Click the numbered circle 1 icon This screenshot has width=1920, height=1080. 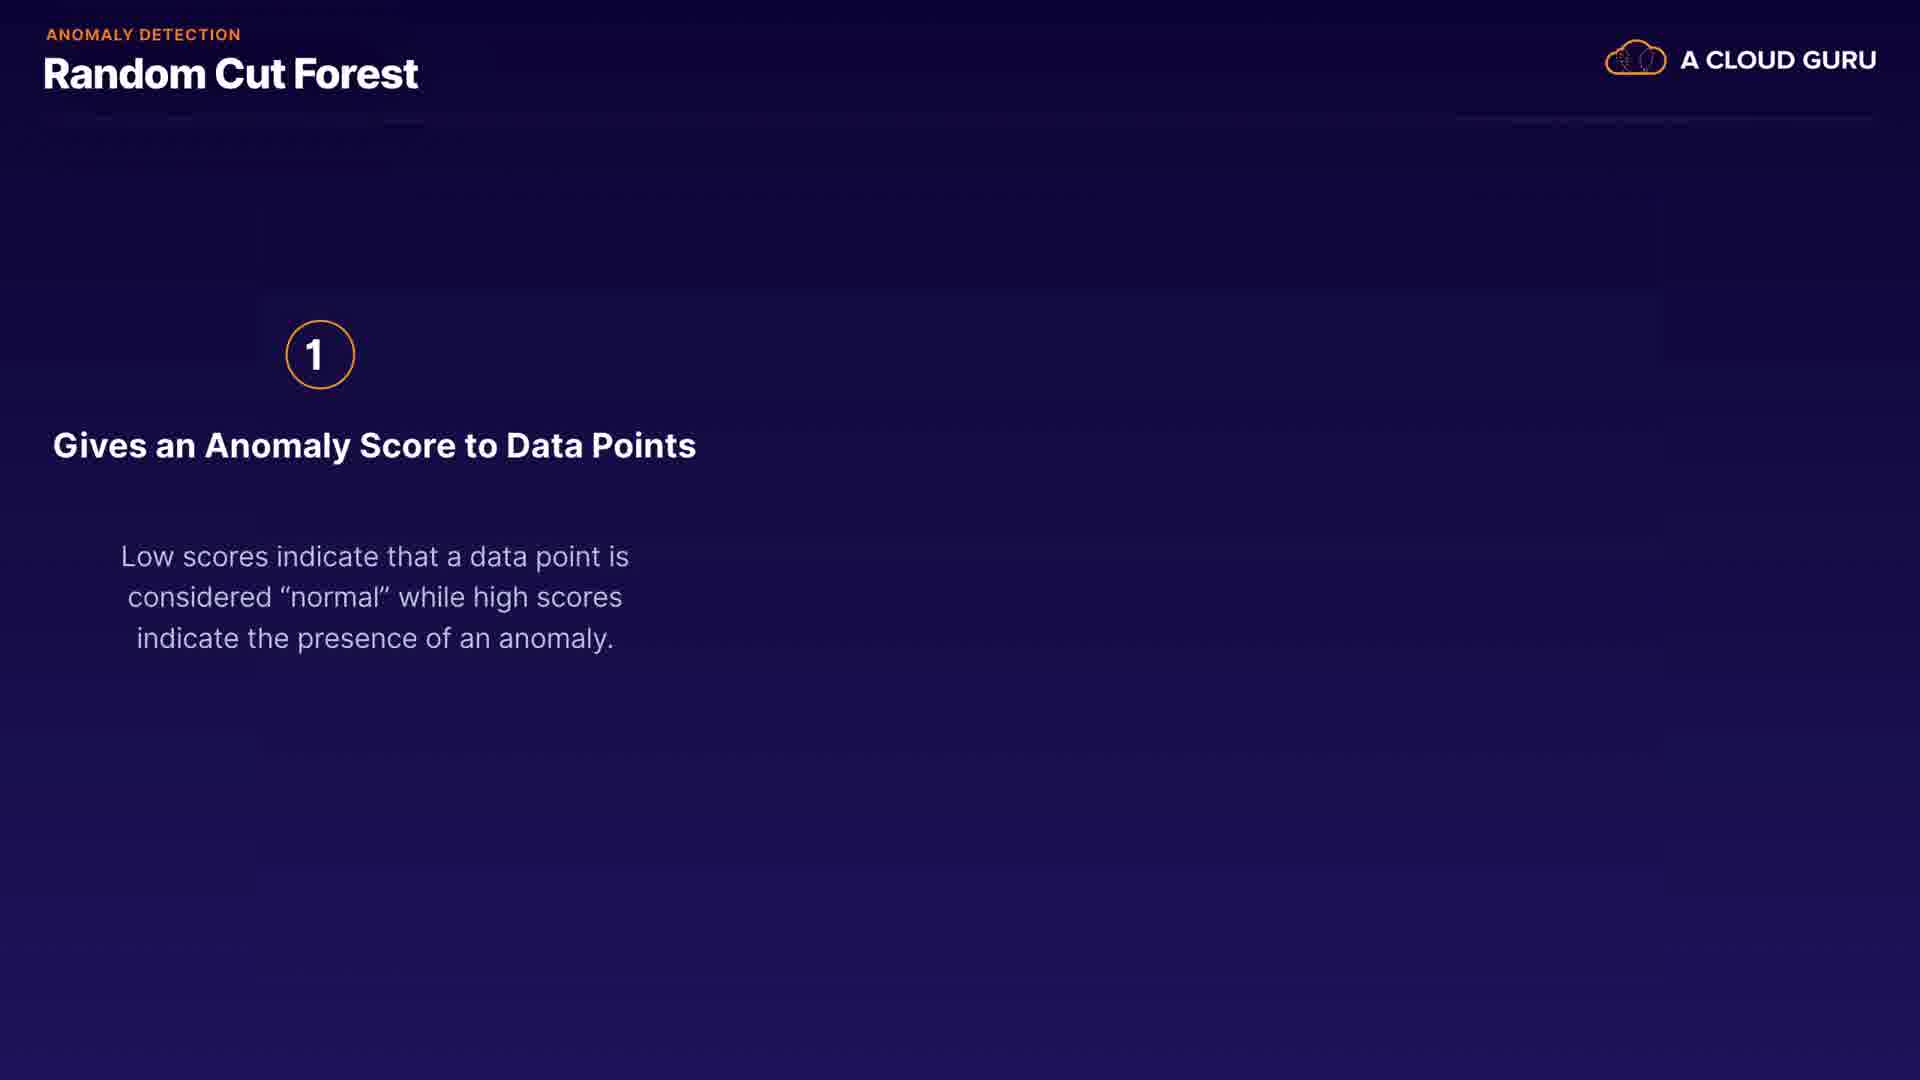320,355
